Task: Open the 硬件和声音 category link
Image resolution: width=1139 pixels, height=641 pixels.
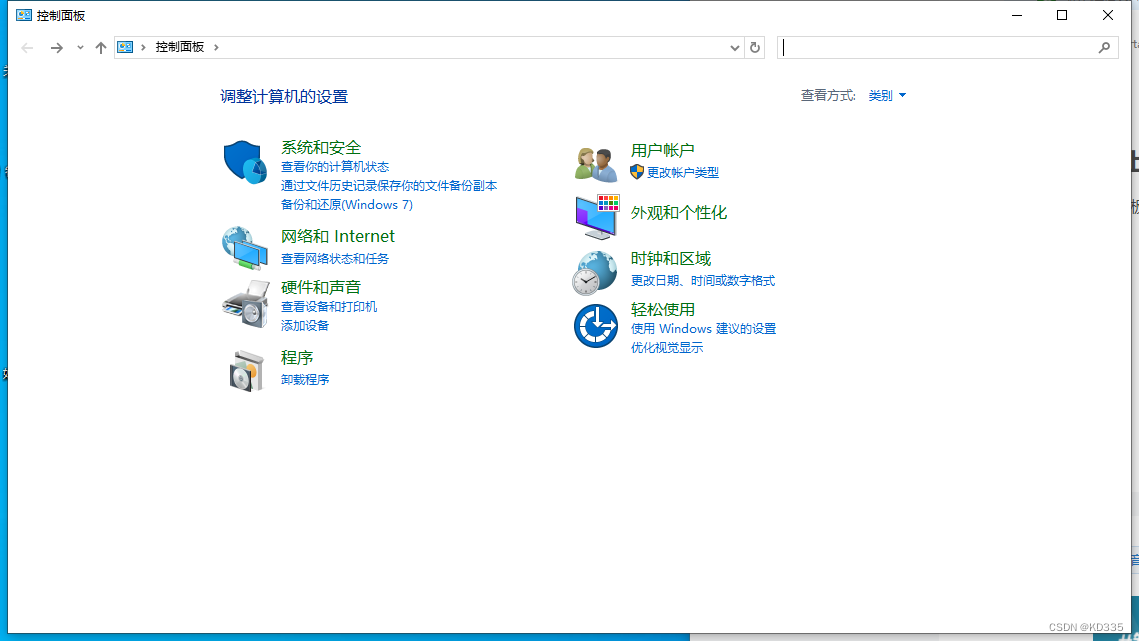Action: click(320, 287)
